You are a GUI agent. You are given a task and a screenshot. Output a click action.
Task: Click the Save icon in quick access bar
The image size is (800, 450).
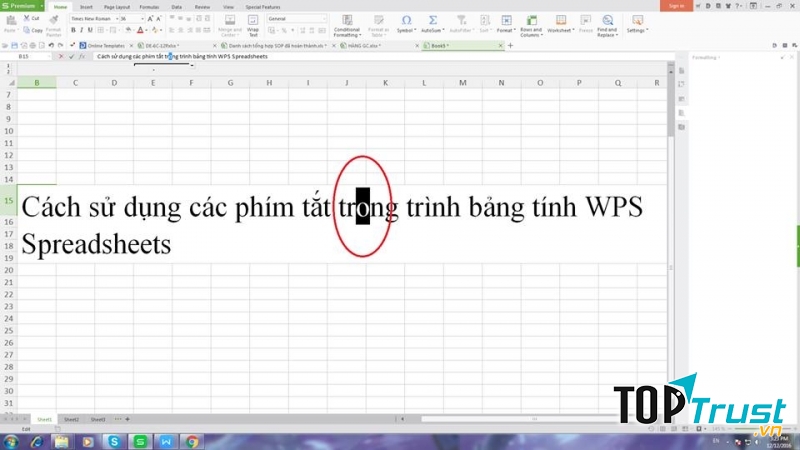pos(14,45)
